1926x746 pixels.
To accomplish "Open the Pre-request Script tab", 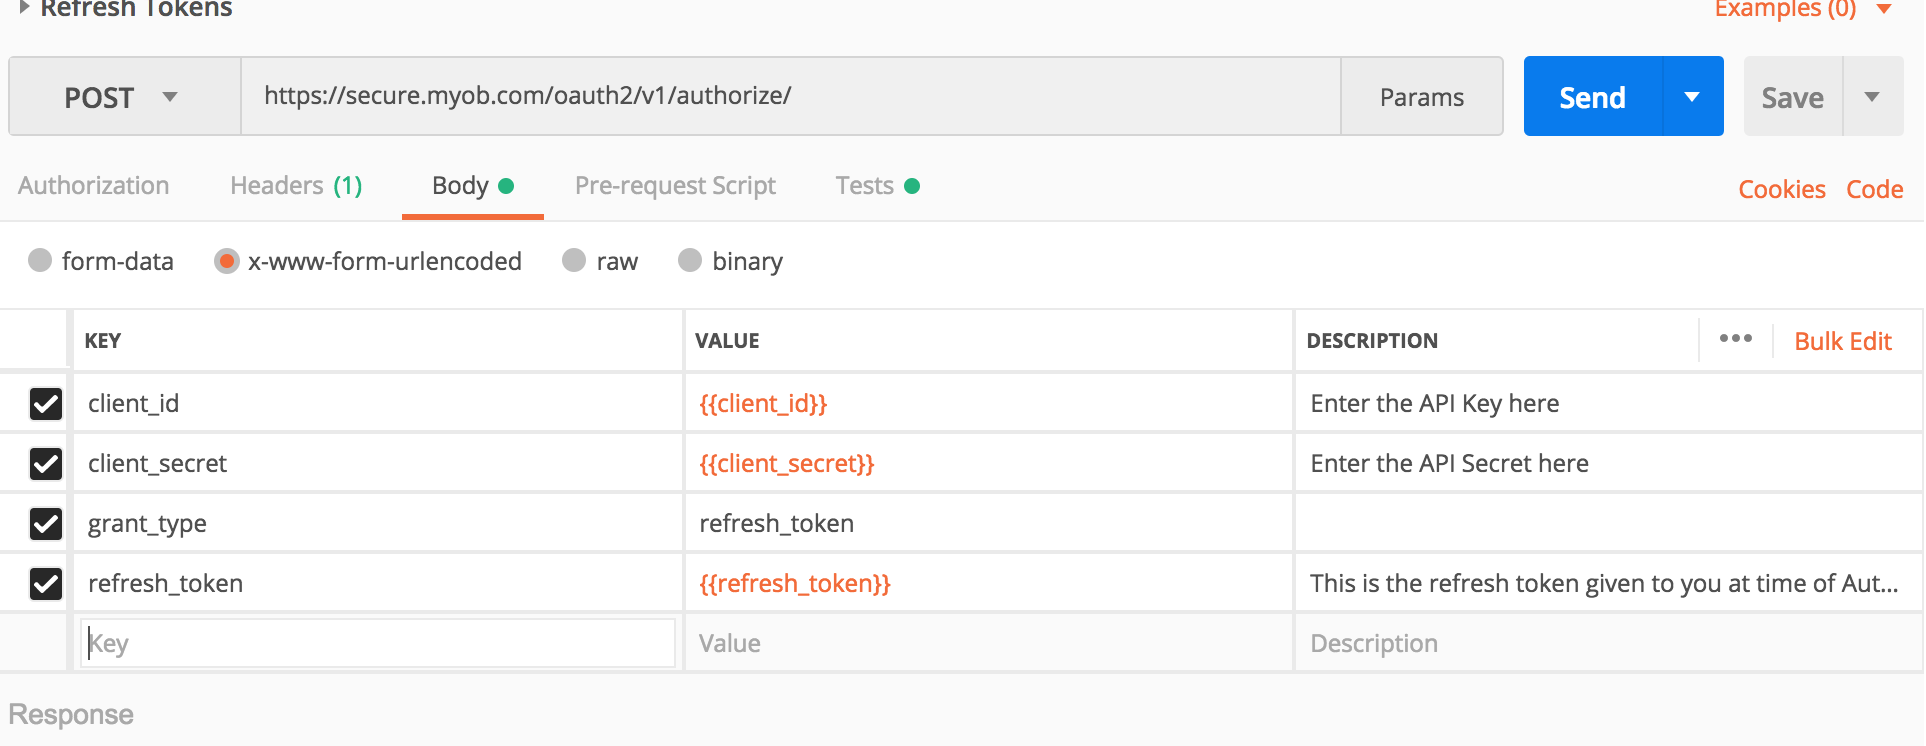I will pos(675,186).
